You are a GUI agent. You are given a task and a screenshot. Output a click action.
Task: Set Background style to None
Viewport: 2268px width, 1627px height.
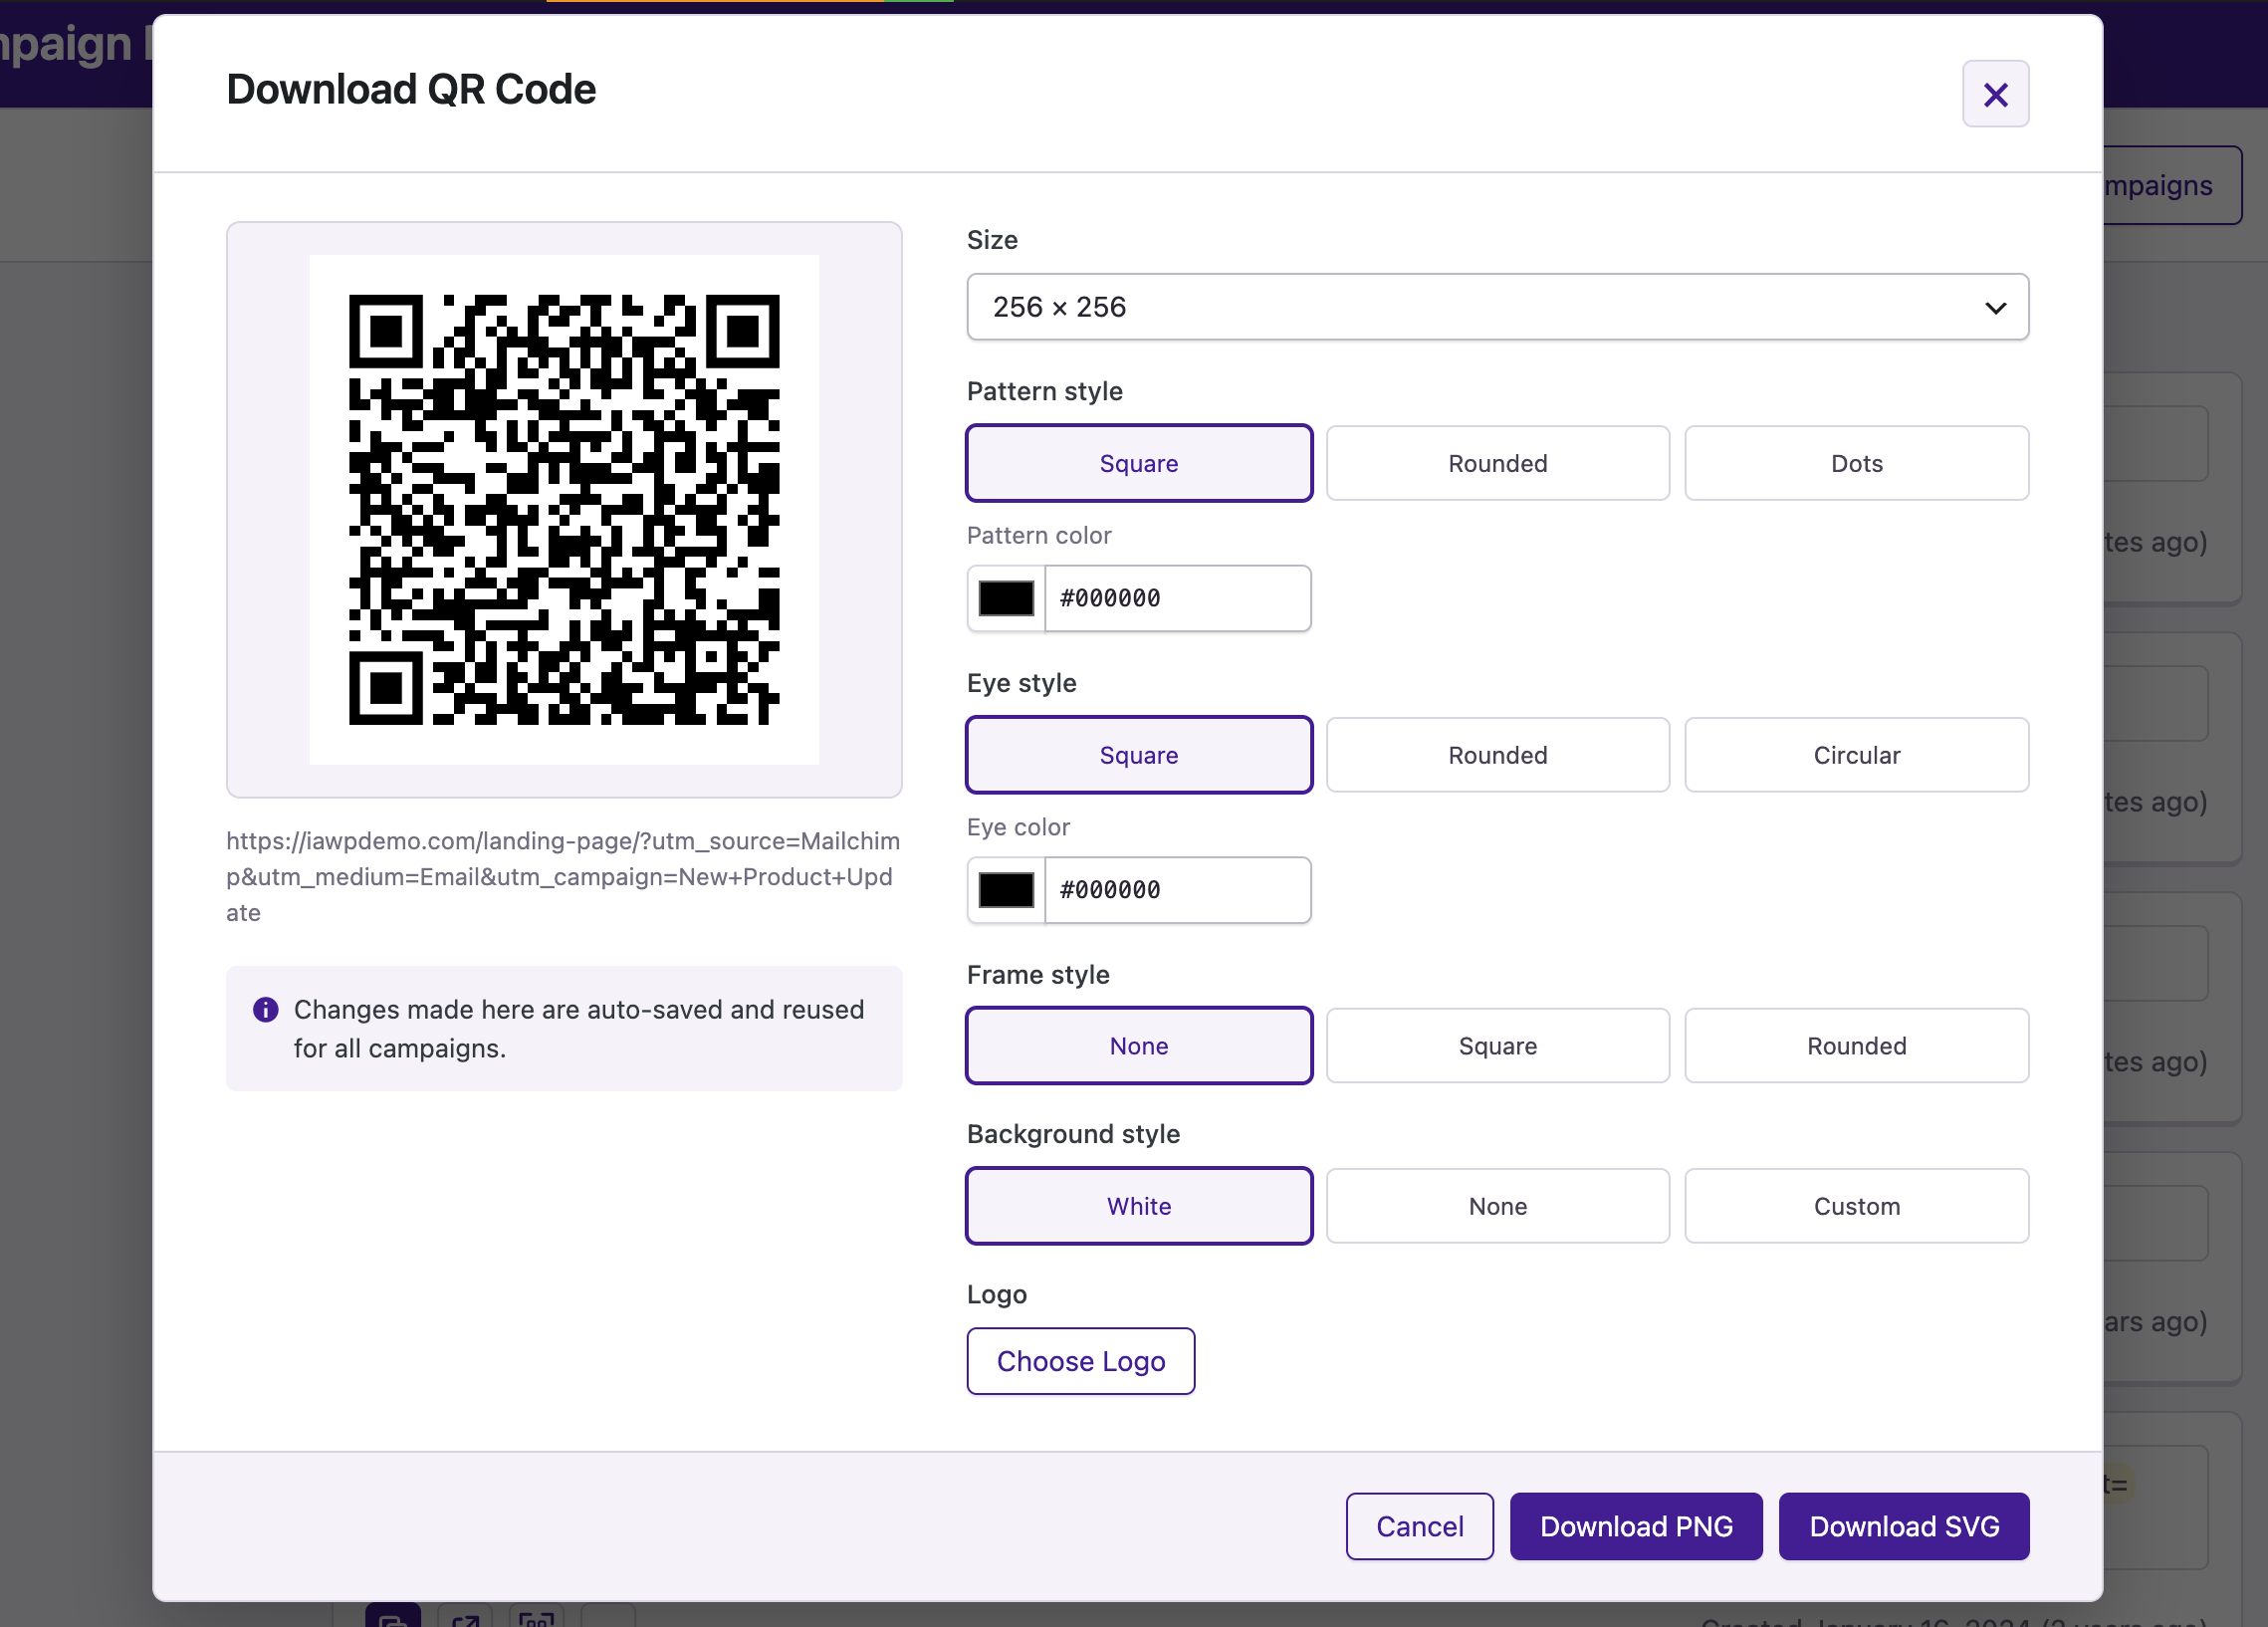coord(1497,1206)
